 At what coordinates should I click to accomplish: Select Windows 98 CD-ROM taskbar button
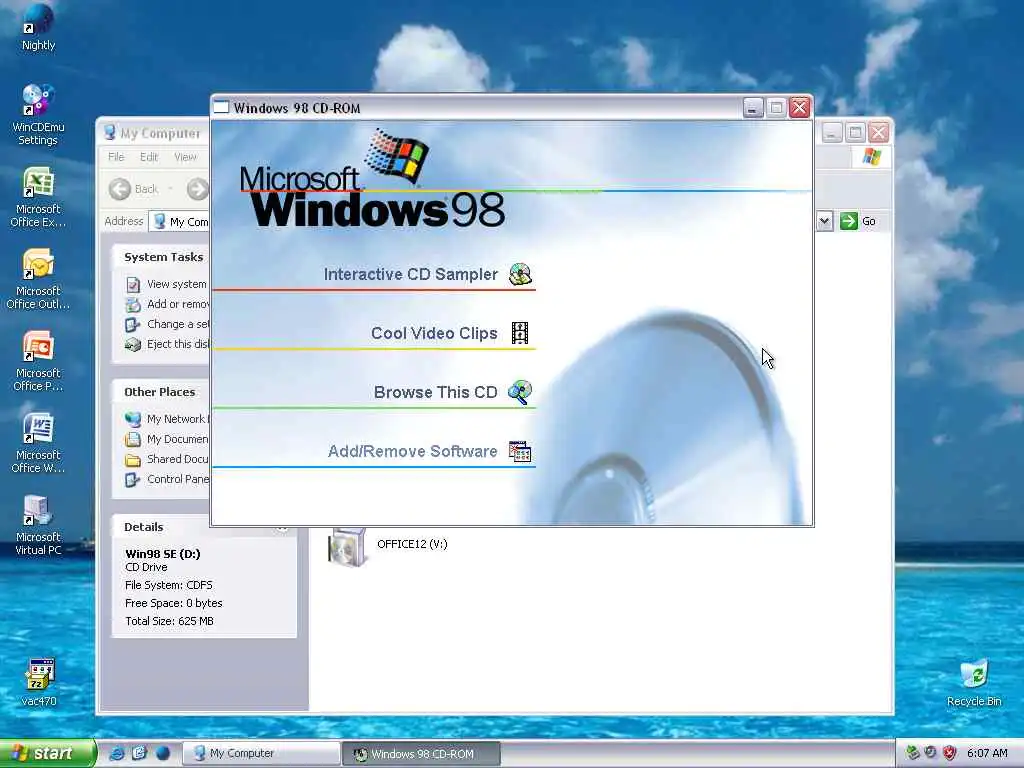coord(421,754)
